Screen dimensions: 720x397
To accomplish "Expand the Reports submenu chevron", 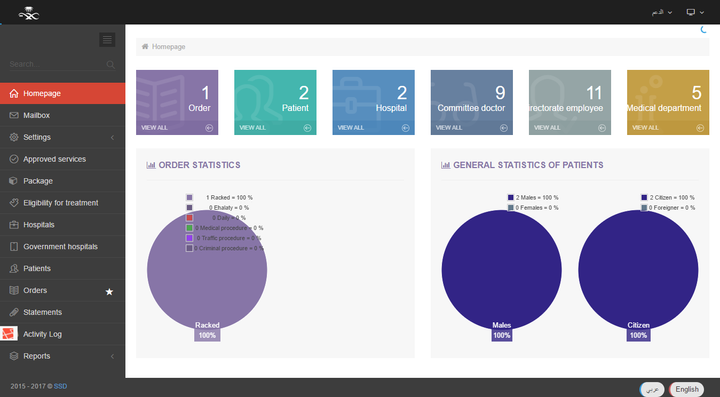I will click(x=112, y=357).
